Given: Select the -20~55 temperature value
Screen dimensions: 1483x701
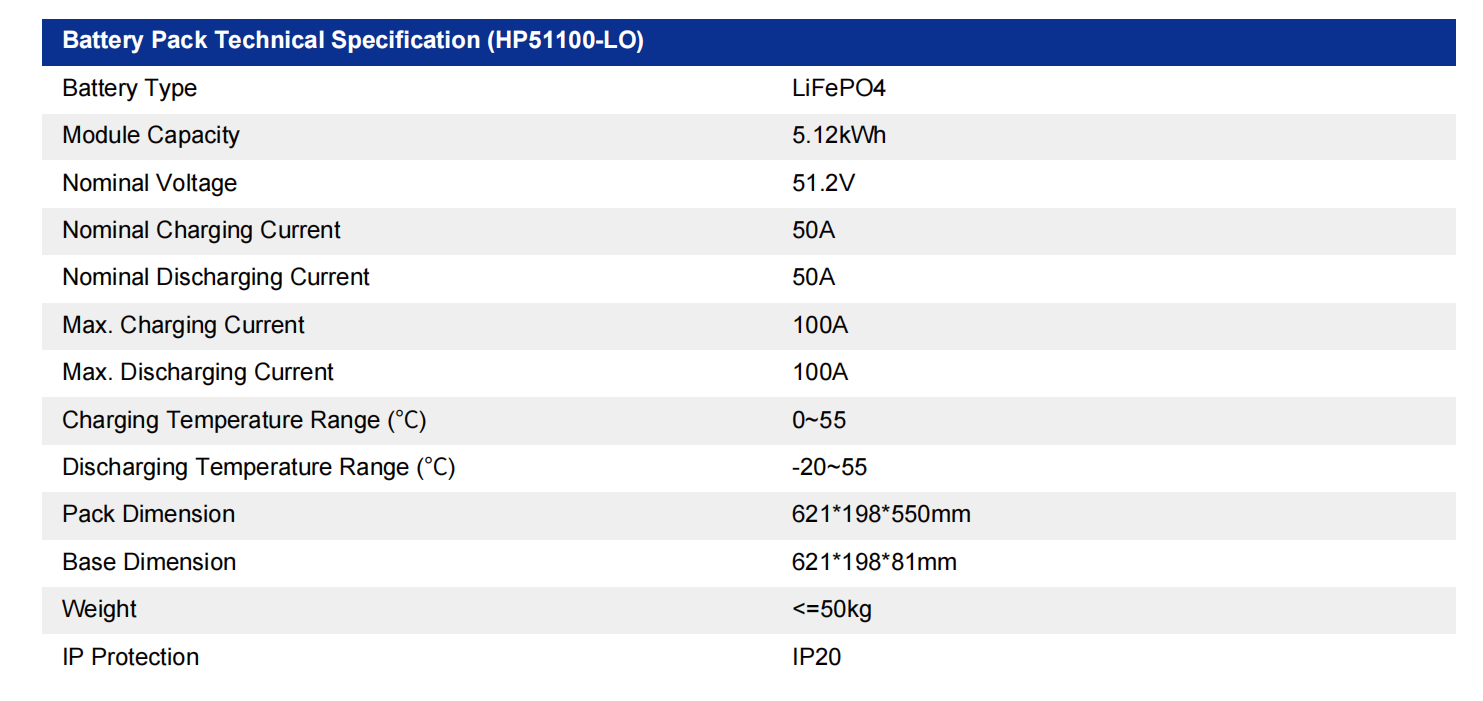Looking at the screenshot, I should [829, 467].
